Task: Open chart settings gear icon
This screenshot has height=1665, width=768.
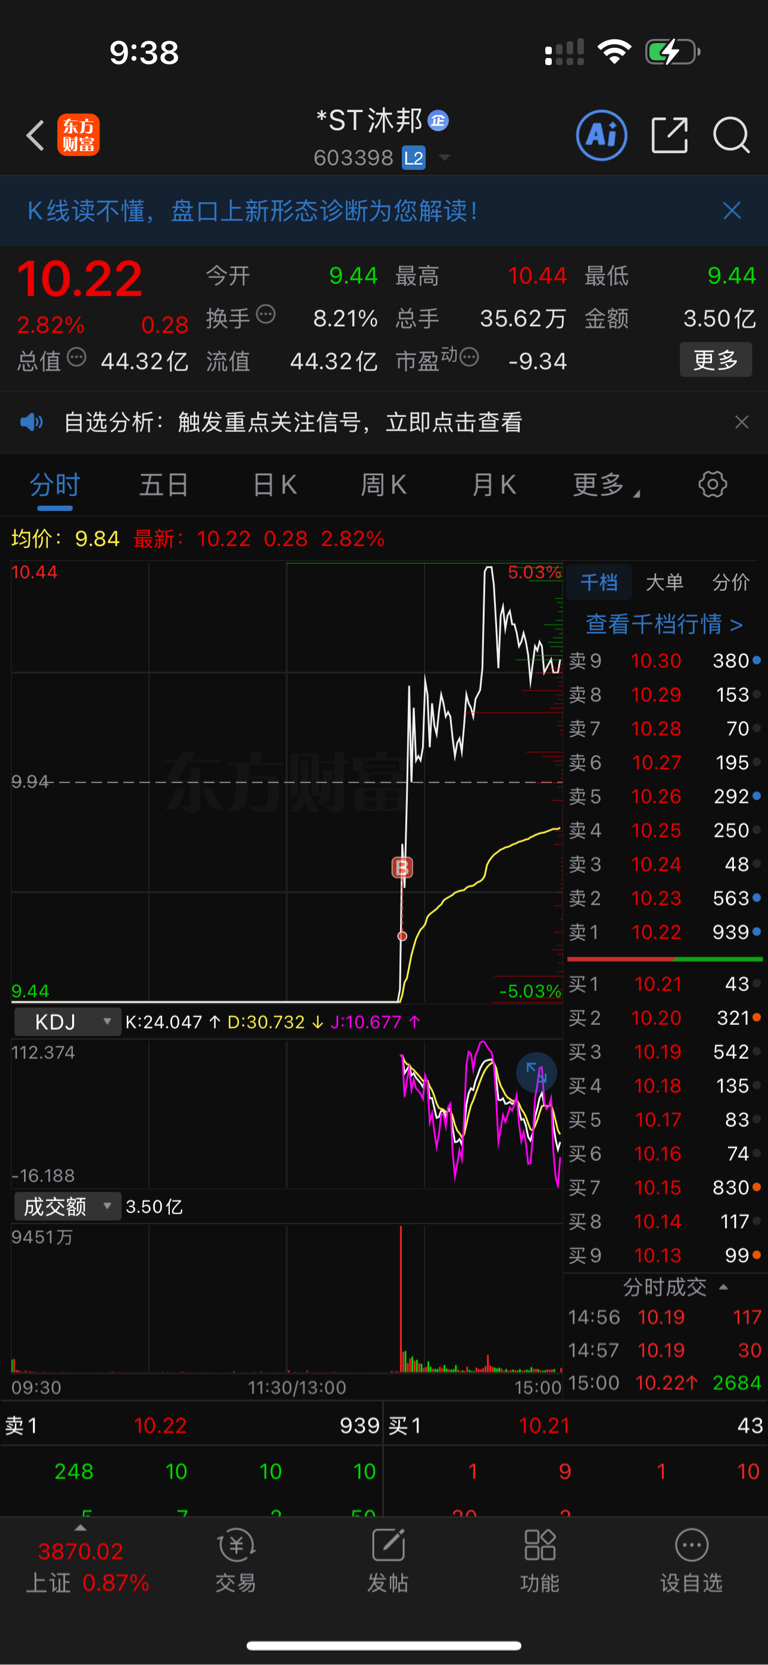Action: click(713, 485)
